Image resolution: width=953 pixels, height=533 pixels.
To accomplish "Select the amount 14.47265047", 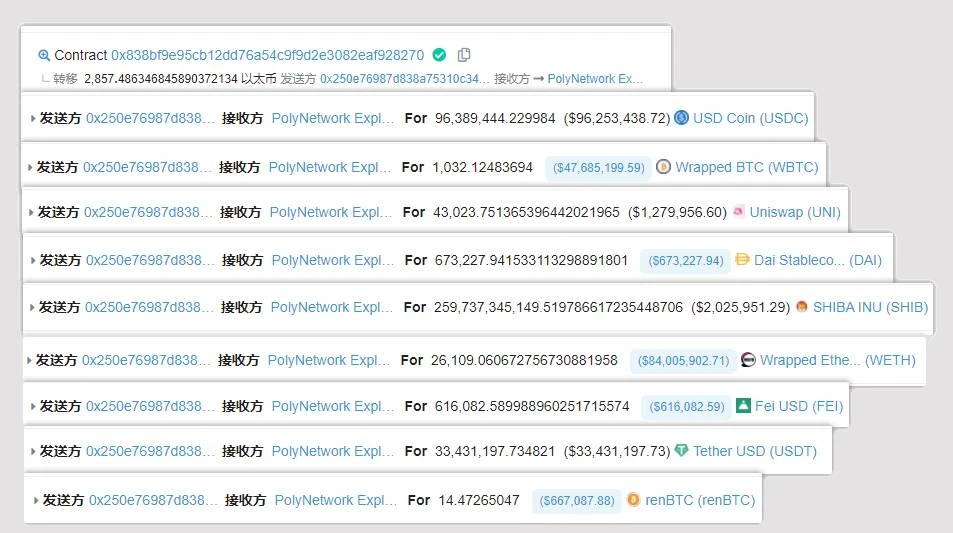I will pos(479,500).
